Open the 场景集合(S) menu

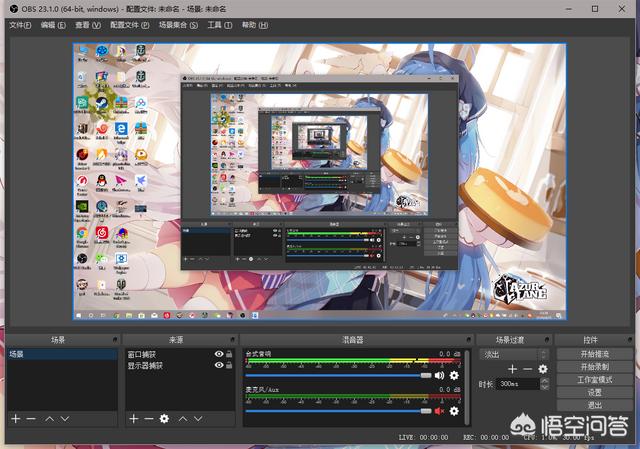[x=178, y=25]
